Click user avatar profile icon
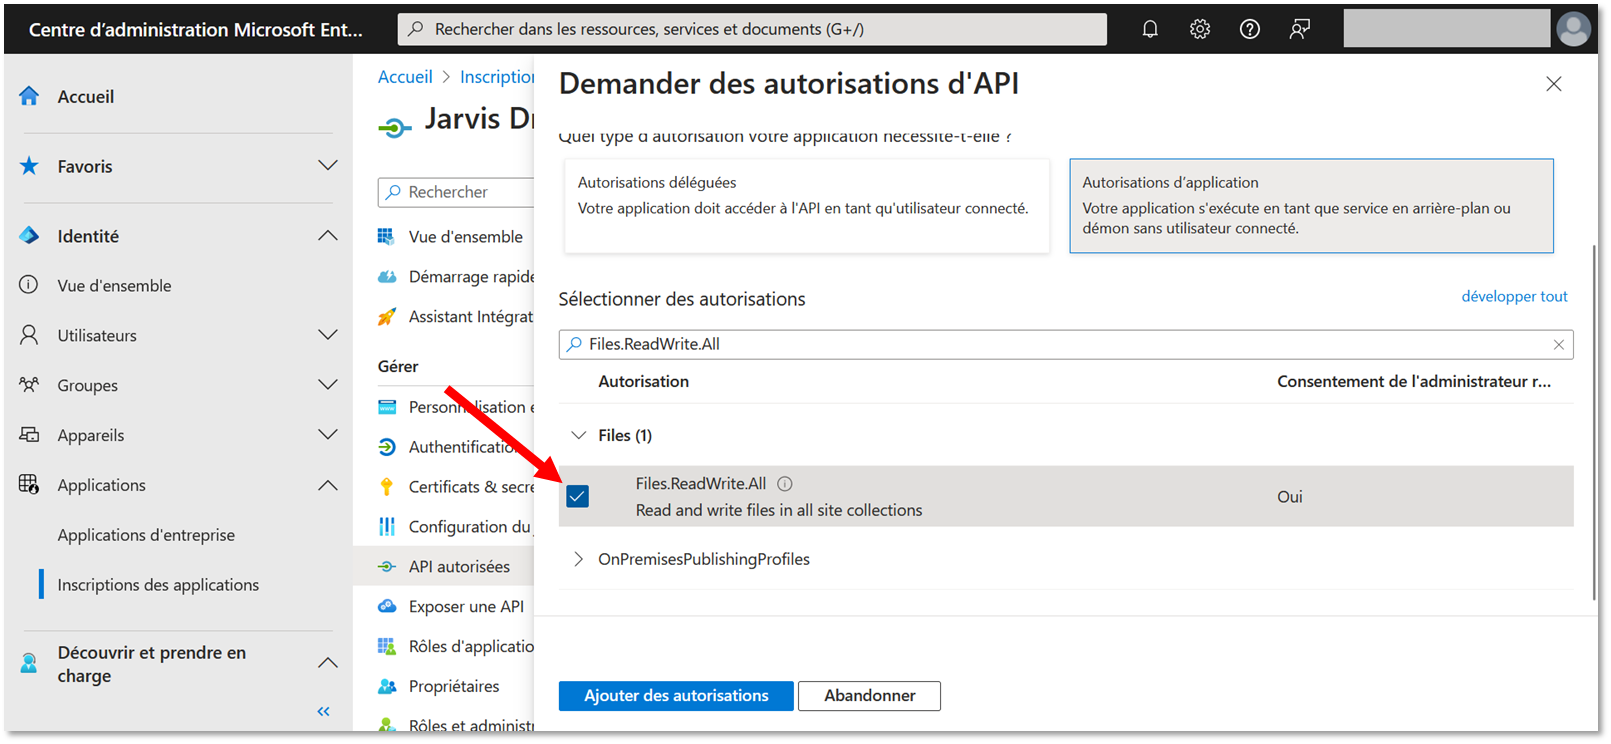 [x=1573, y=29]
